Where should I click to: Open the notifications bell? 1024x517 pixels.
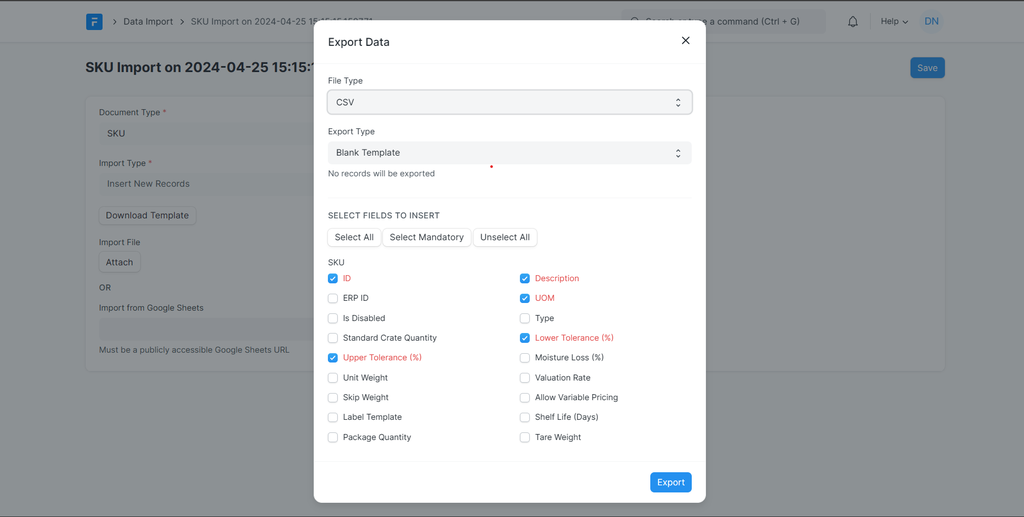853,22
